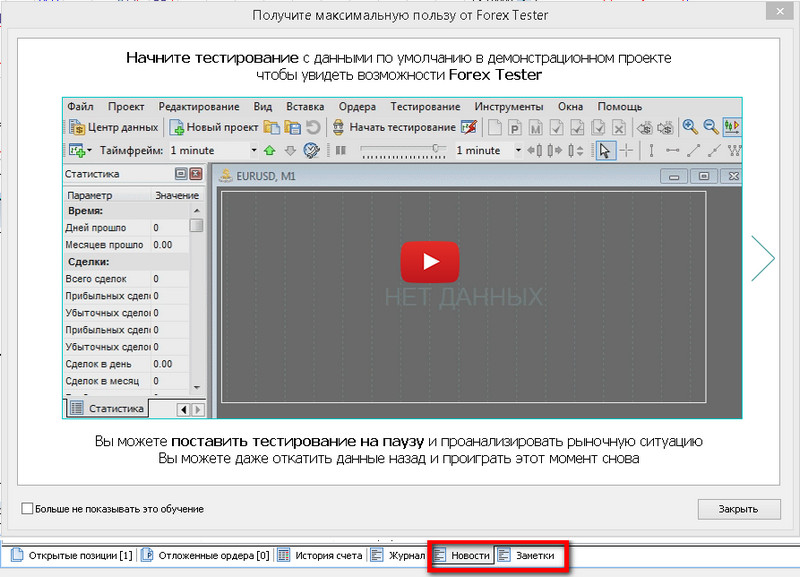Go to the next tutorial slide arrow
The width and height of the screenshot is (800, 577).
[x=763, y=258]
